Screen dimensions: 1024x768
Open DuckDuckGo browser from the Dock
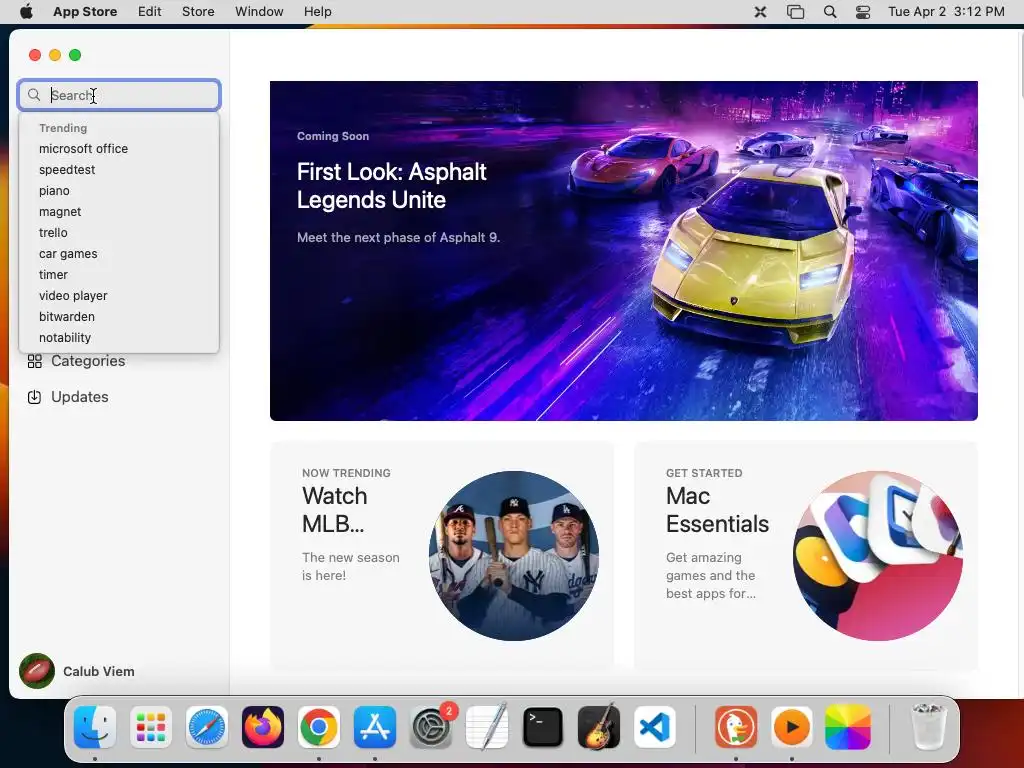pyautogui.click(x=736, y=727)
